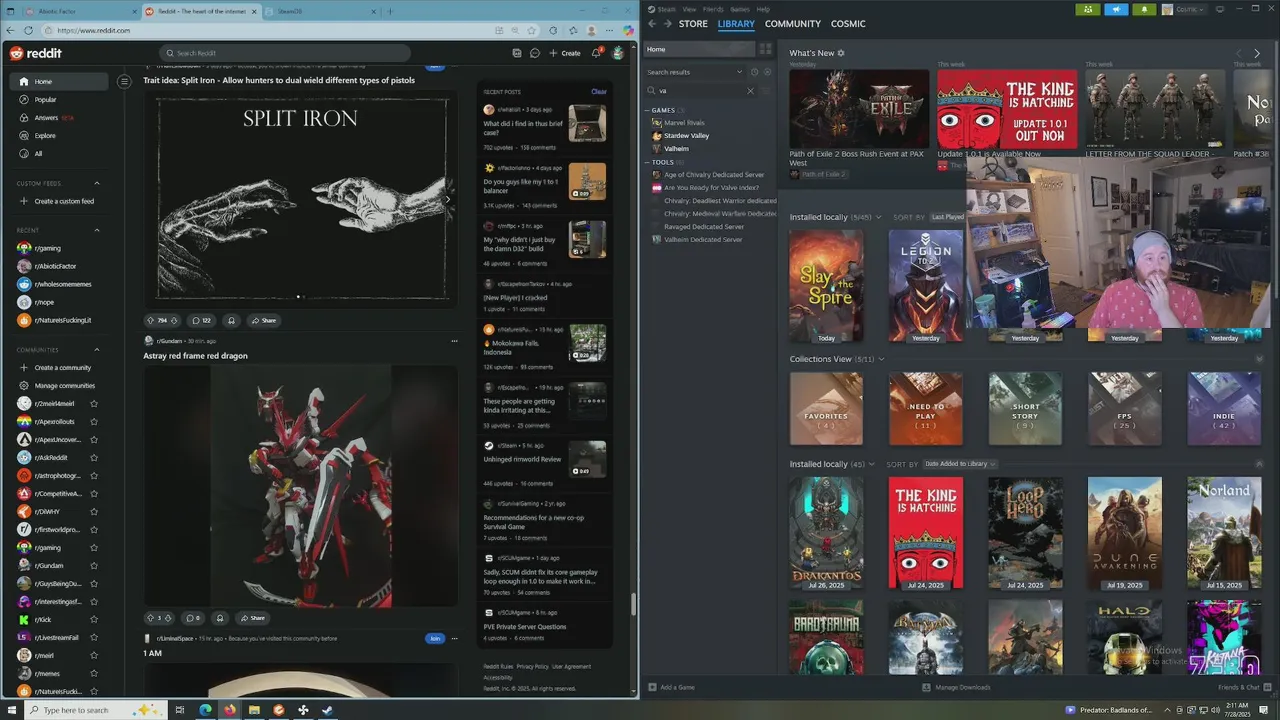Open Installed locally (5/45) shelf dropdown
The width and height of the screenshot is (1280, 720).
click(x=878, y=217)
